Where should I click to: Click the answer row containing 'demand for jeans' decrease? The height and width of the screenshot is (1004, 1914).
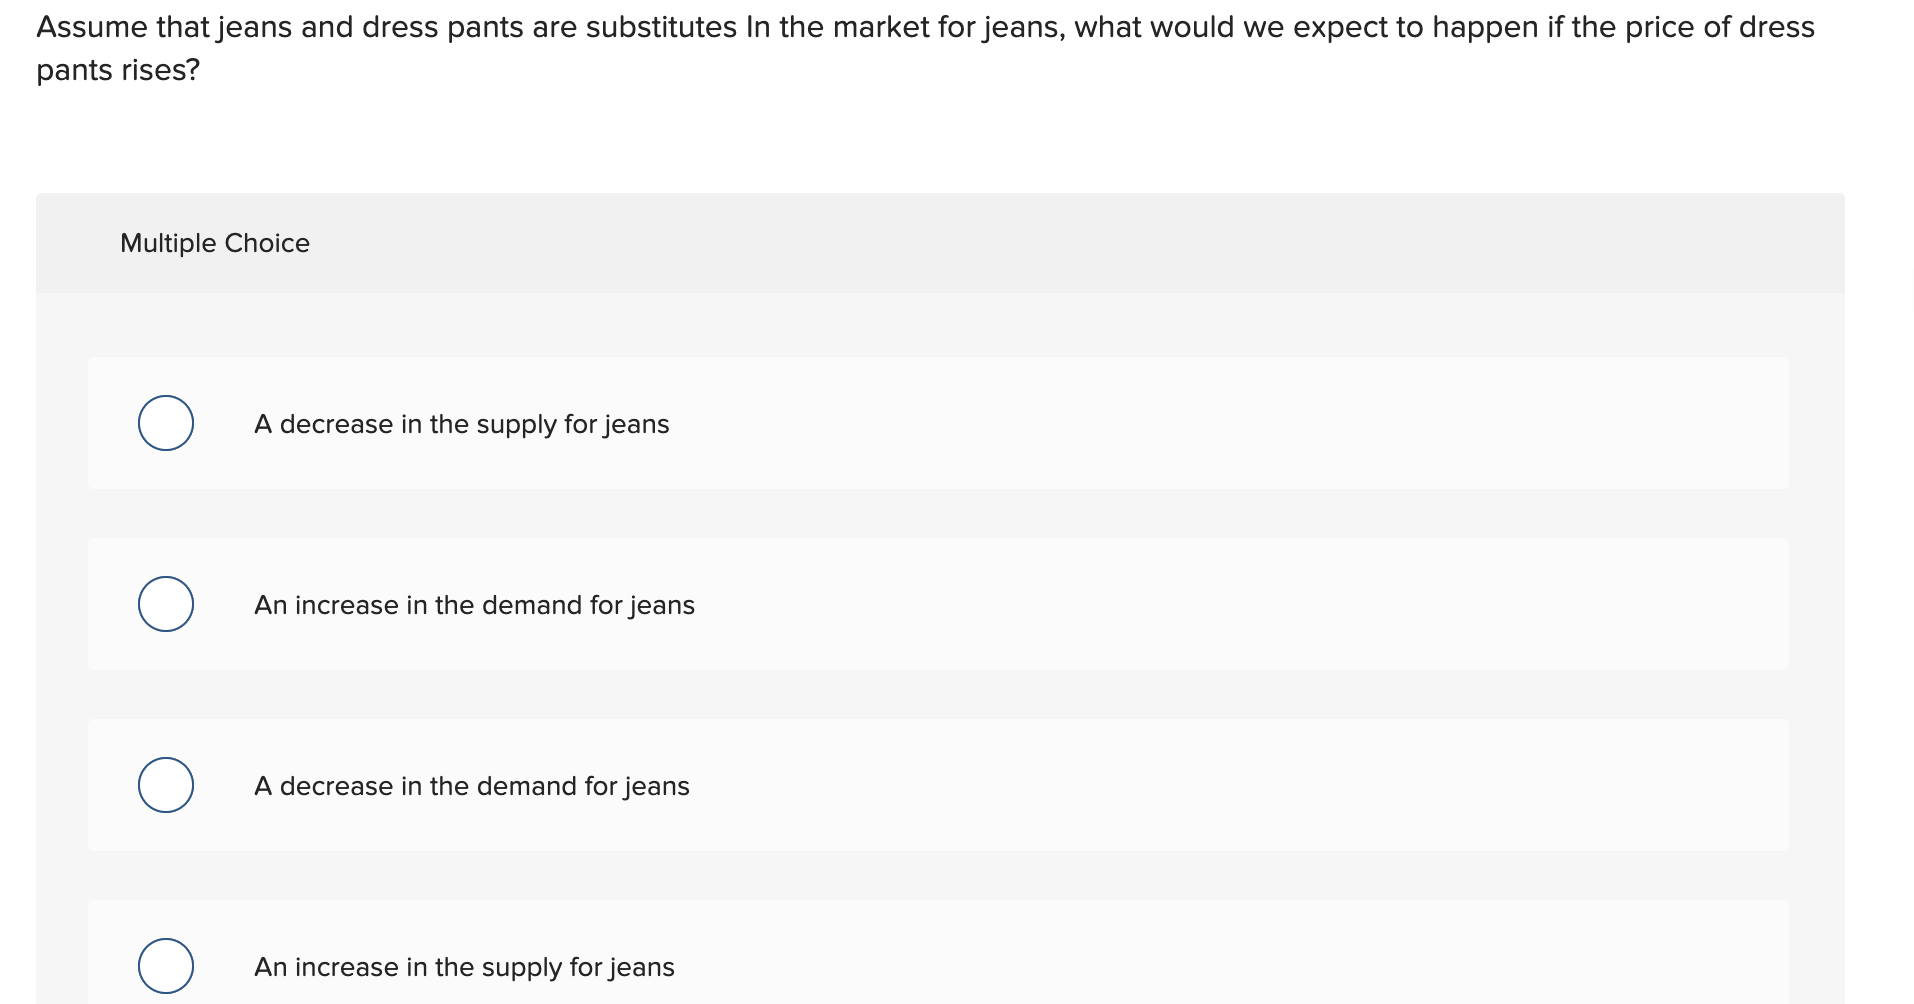(x=471, y=785)
